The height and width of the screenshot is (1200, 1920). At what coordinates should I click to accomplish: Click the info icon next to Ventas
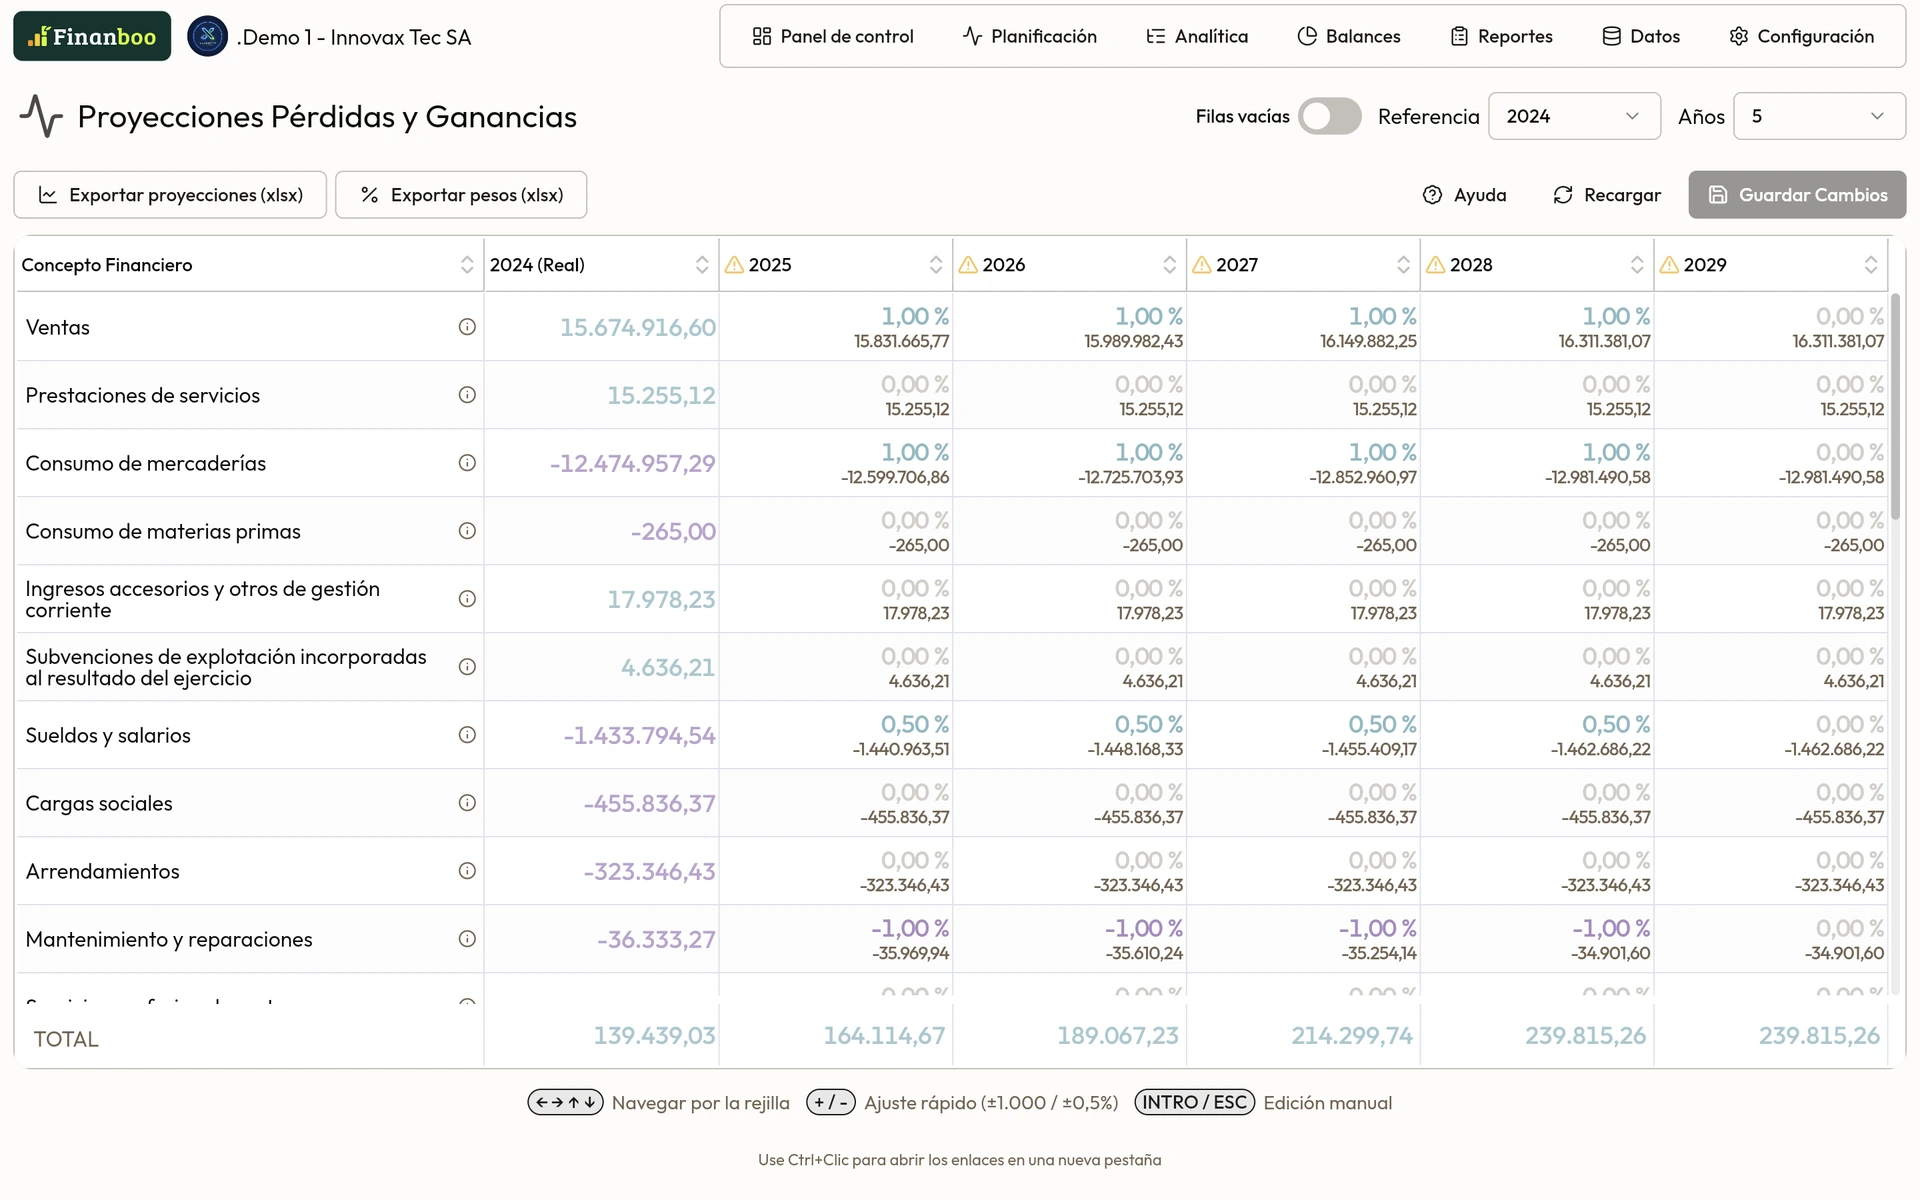(x=467, y=327)
